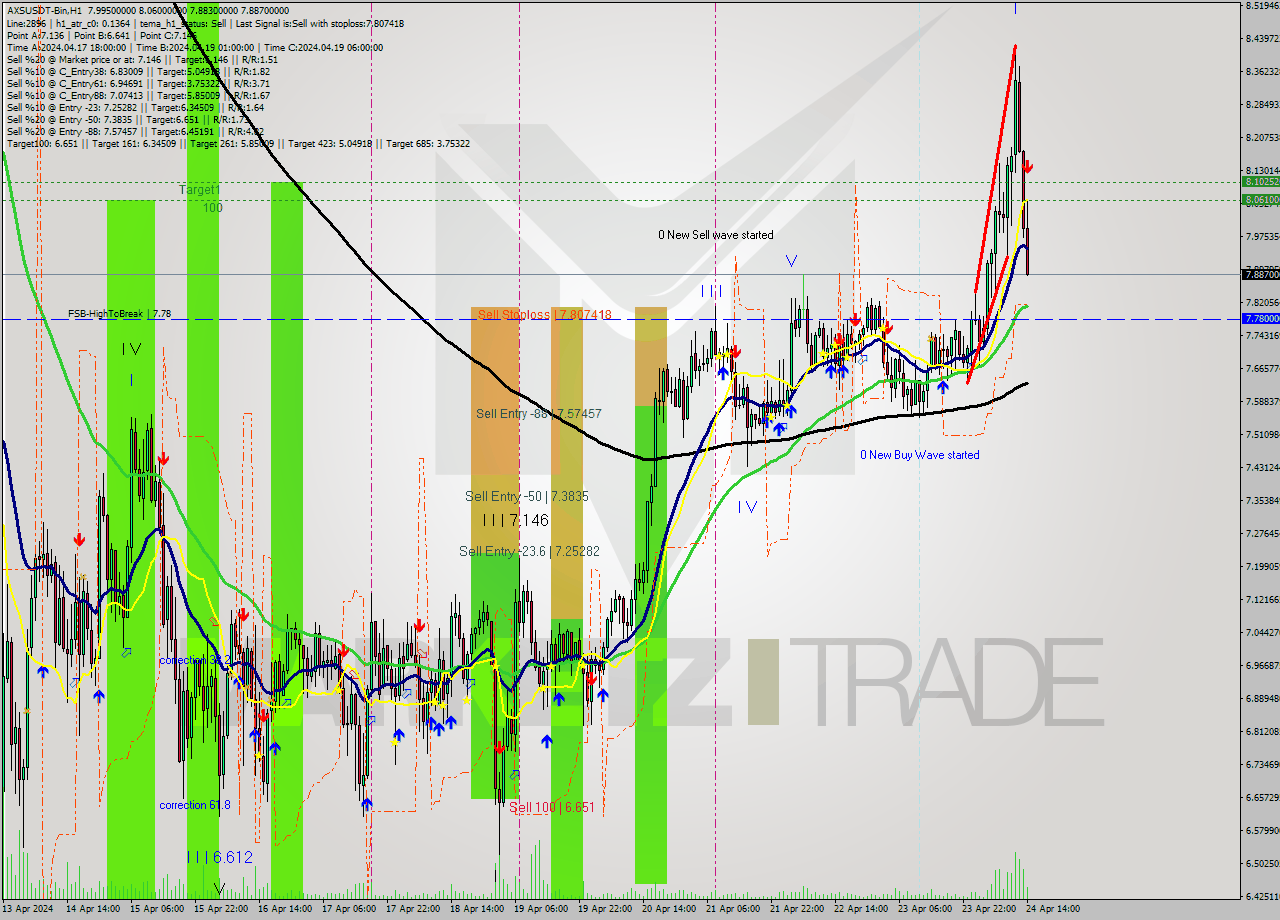Image resolution: width=1280 pixels, height=920 pixels.
Task: Select the 'correction 61.8' label
Action: point(195,805)
